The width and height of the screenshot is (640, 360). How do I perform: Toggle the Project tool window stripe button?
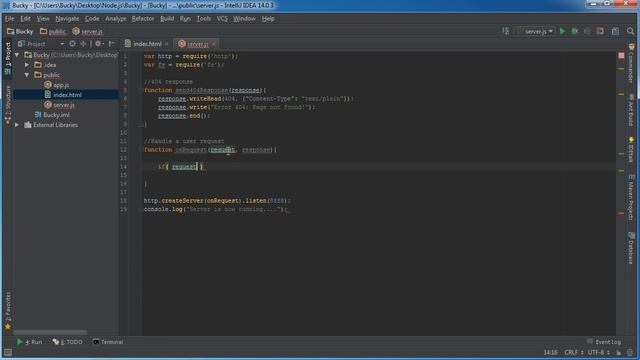(8, 58)
